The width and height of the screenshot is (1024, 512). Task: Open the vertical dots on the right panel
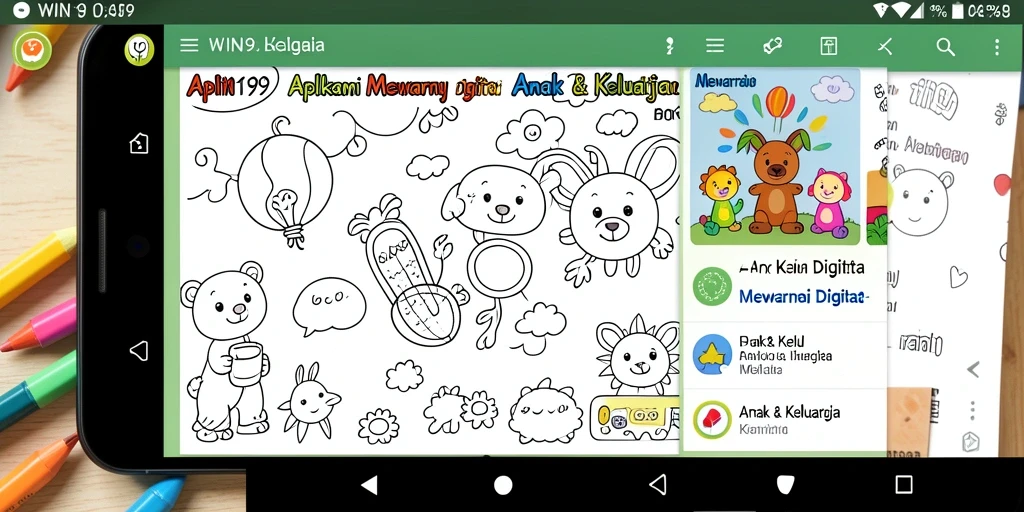tap(972, 411)
